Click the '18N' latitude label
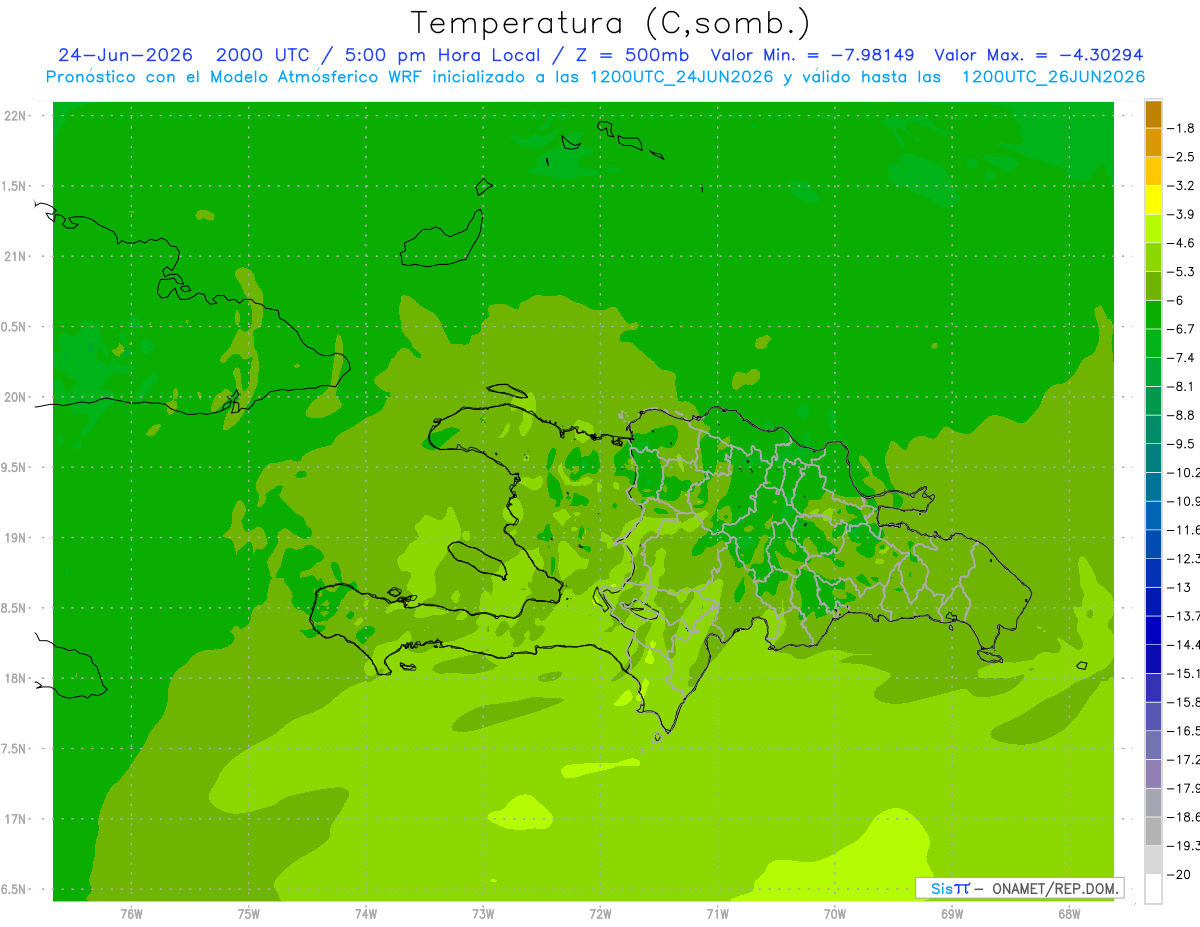1200x927 pixels. click(x=16, y=678)
